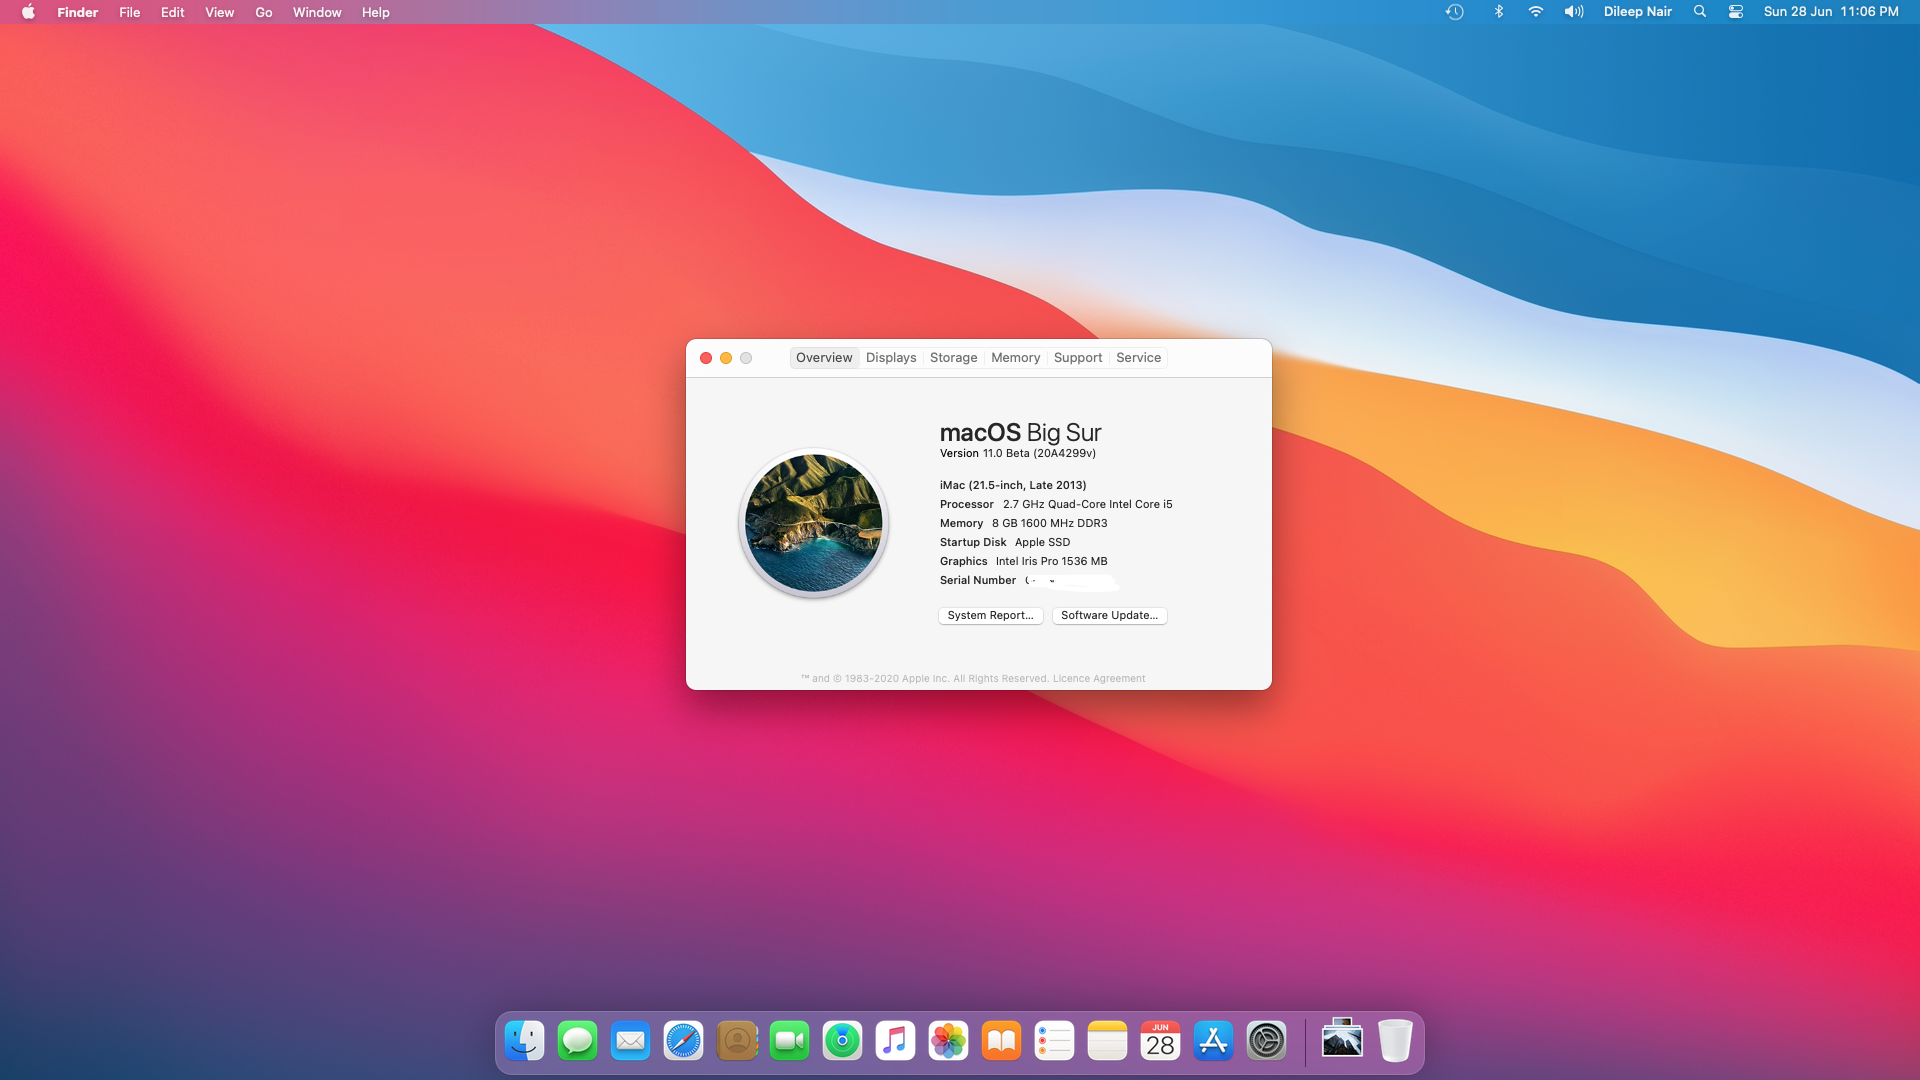Switch to the Storage tab
Image resolution: width=1920 pixels, height=1080 pixels.
click(953, 358)
